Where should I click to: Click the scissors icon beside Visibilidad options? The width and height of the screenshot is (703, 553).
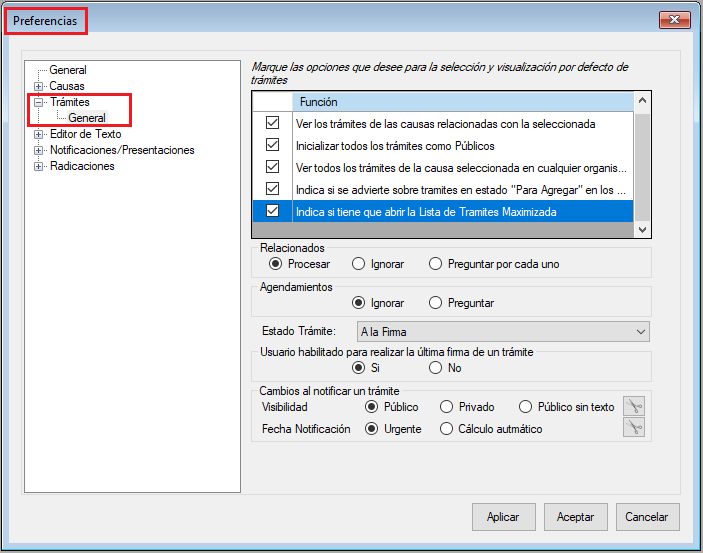coord(632,407)
